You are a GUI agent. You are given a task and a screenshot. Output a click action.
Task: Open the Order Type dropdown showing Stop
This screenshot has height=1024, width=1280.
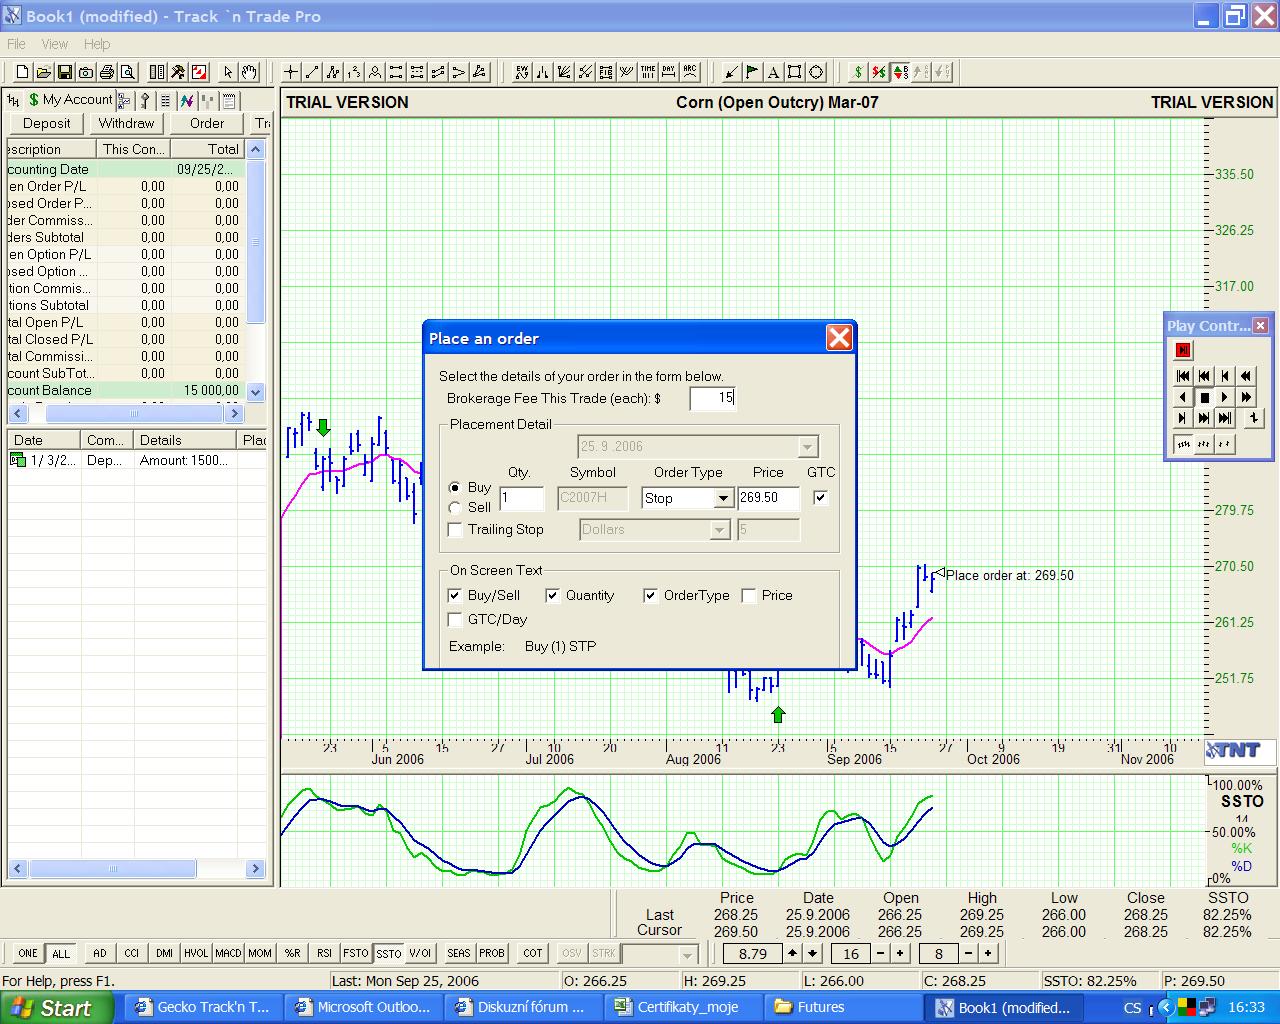722,498
